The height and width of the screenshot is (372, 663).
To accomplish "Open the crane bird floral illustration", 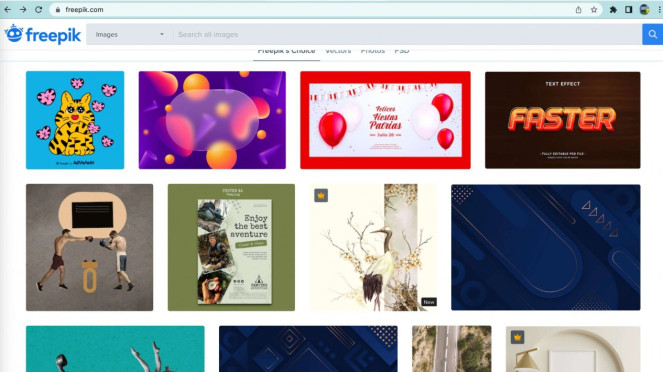I will tap(373, 247).
